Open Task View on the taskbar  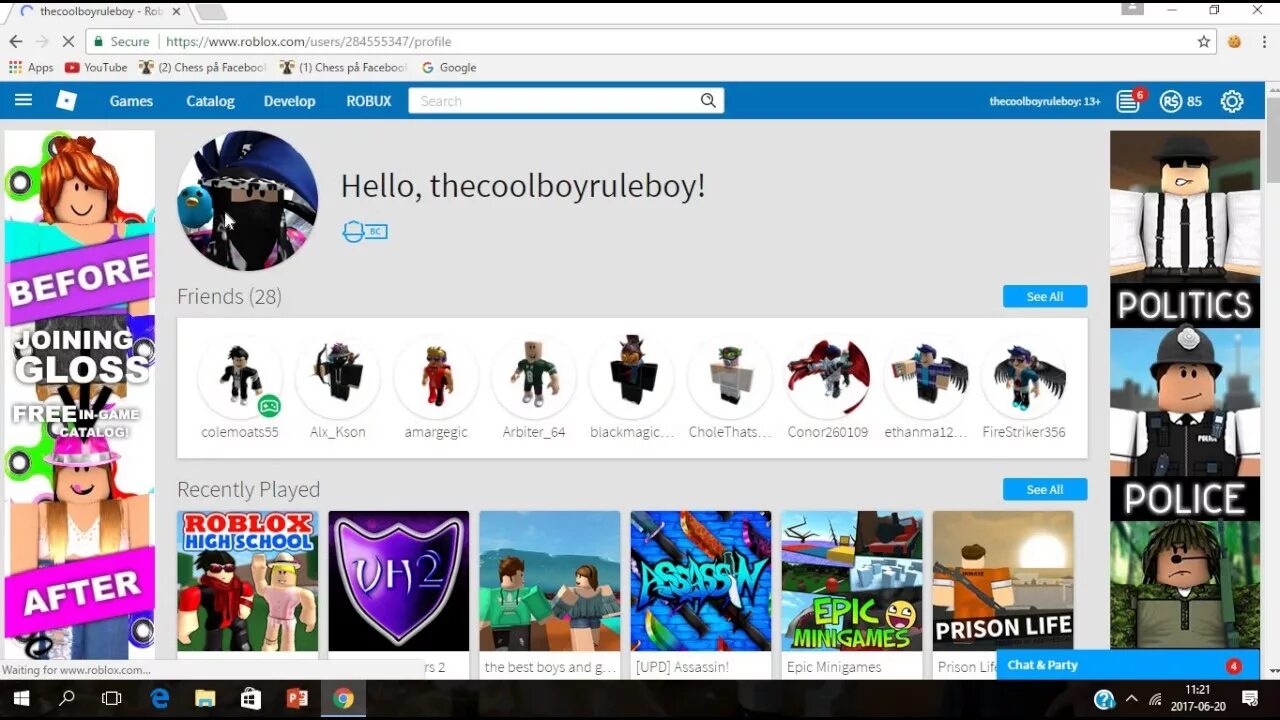pos(112,698)
